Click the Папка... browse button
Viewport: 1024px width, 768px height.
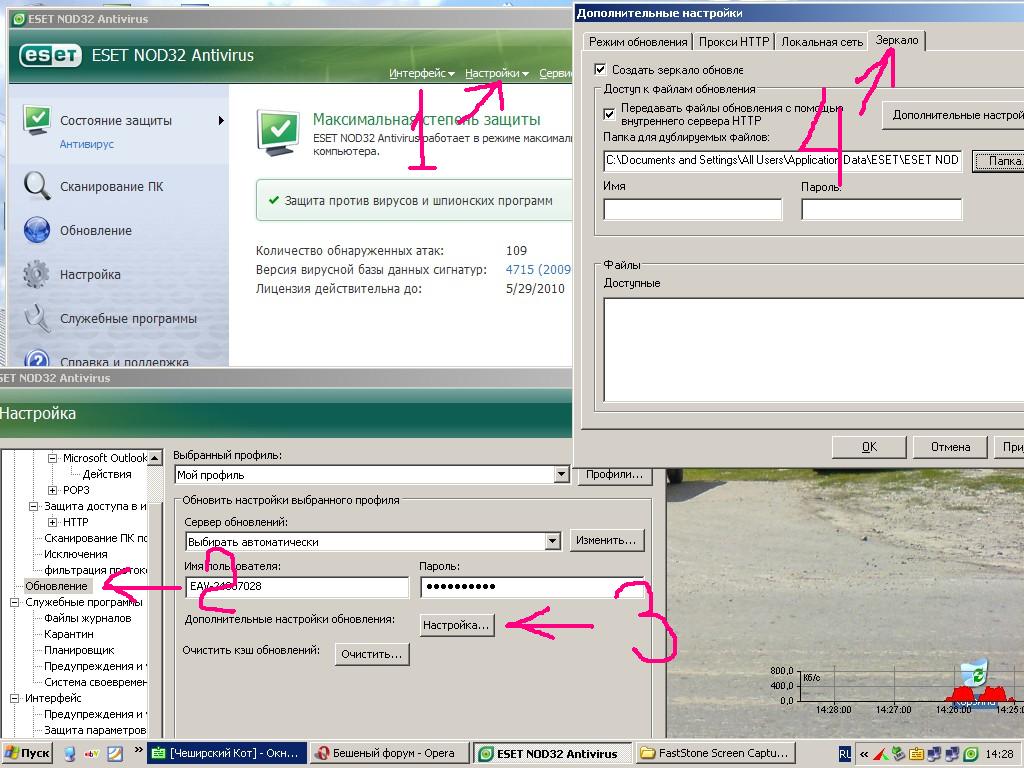(998, 161)
